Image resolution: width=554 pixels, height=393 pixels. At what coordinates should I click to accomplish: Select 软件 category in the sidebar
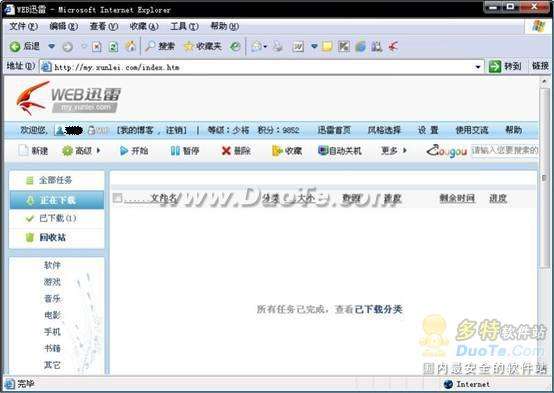[x=52, y=265]
